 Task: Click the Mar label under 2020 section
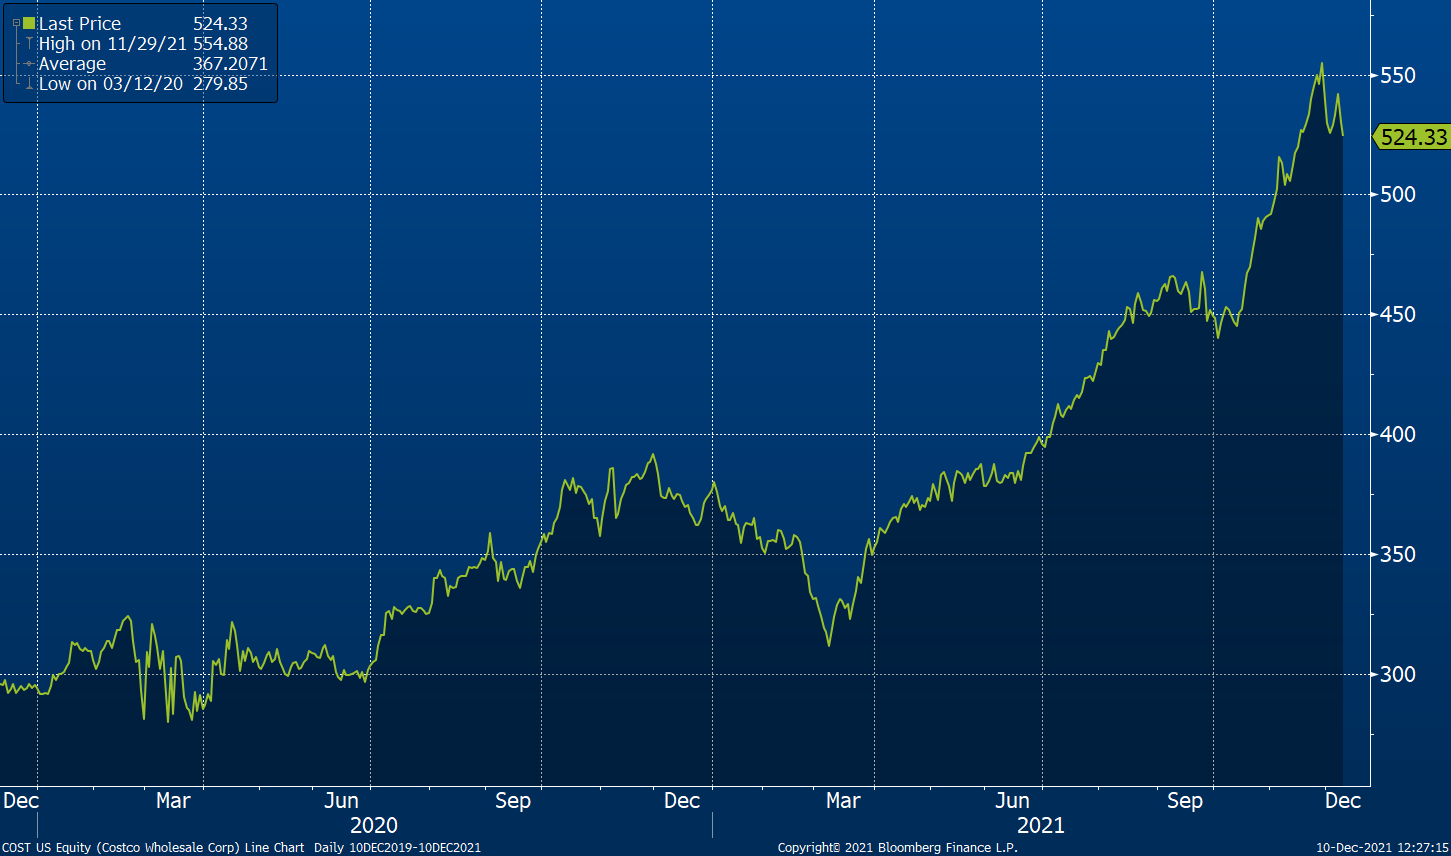point(173,801)
